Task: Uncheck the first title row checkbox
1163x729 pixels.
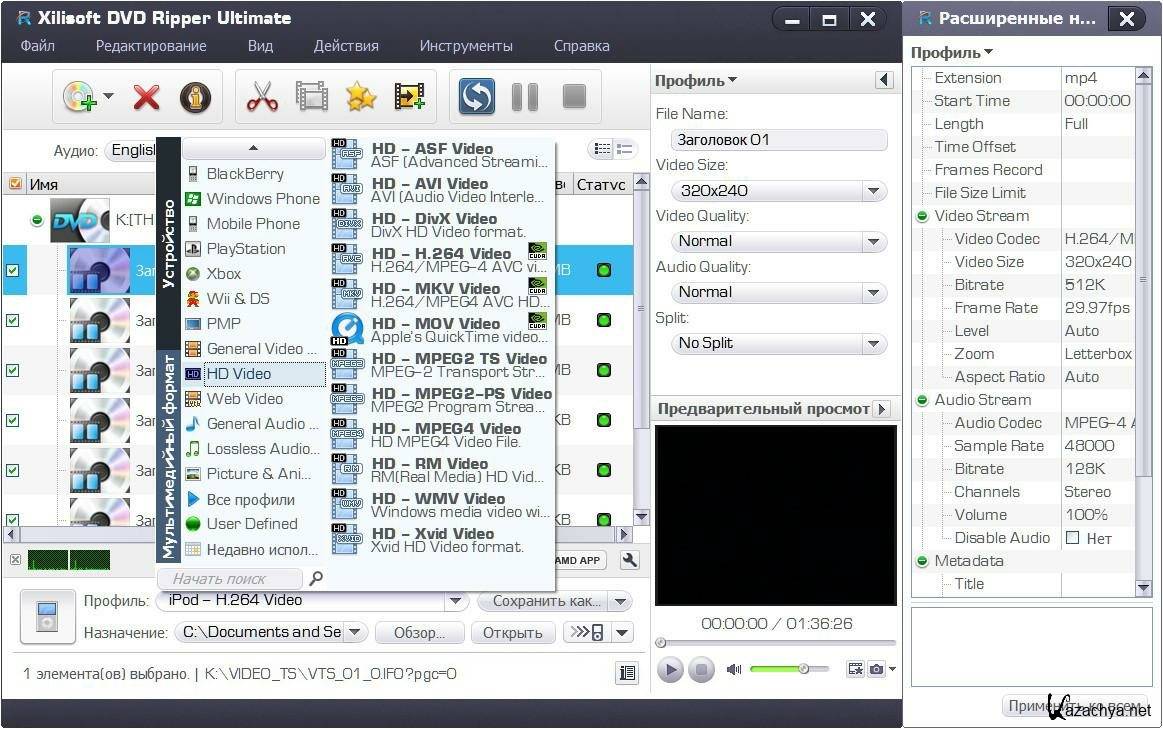Action: [13, 270]
